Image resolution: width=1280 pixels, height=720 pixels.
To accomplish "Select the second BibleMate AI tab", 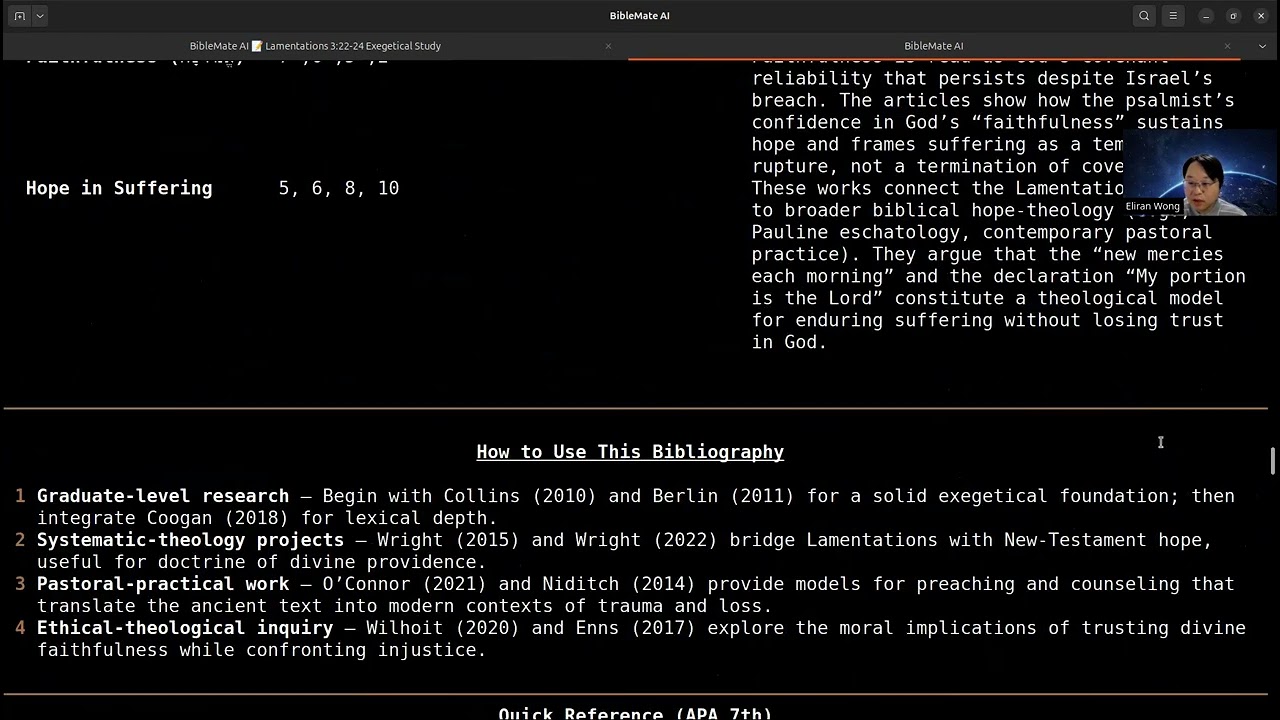I will pyautogui.click(x=933, y=46).
